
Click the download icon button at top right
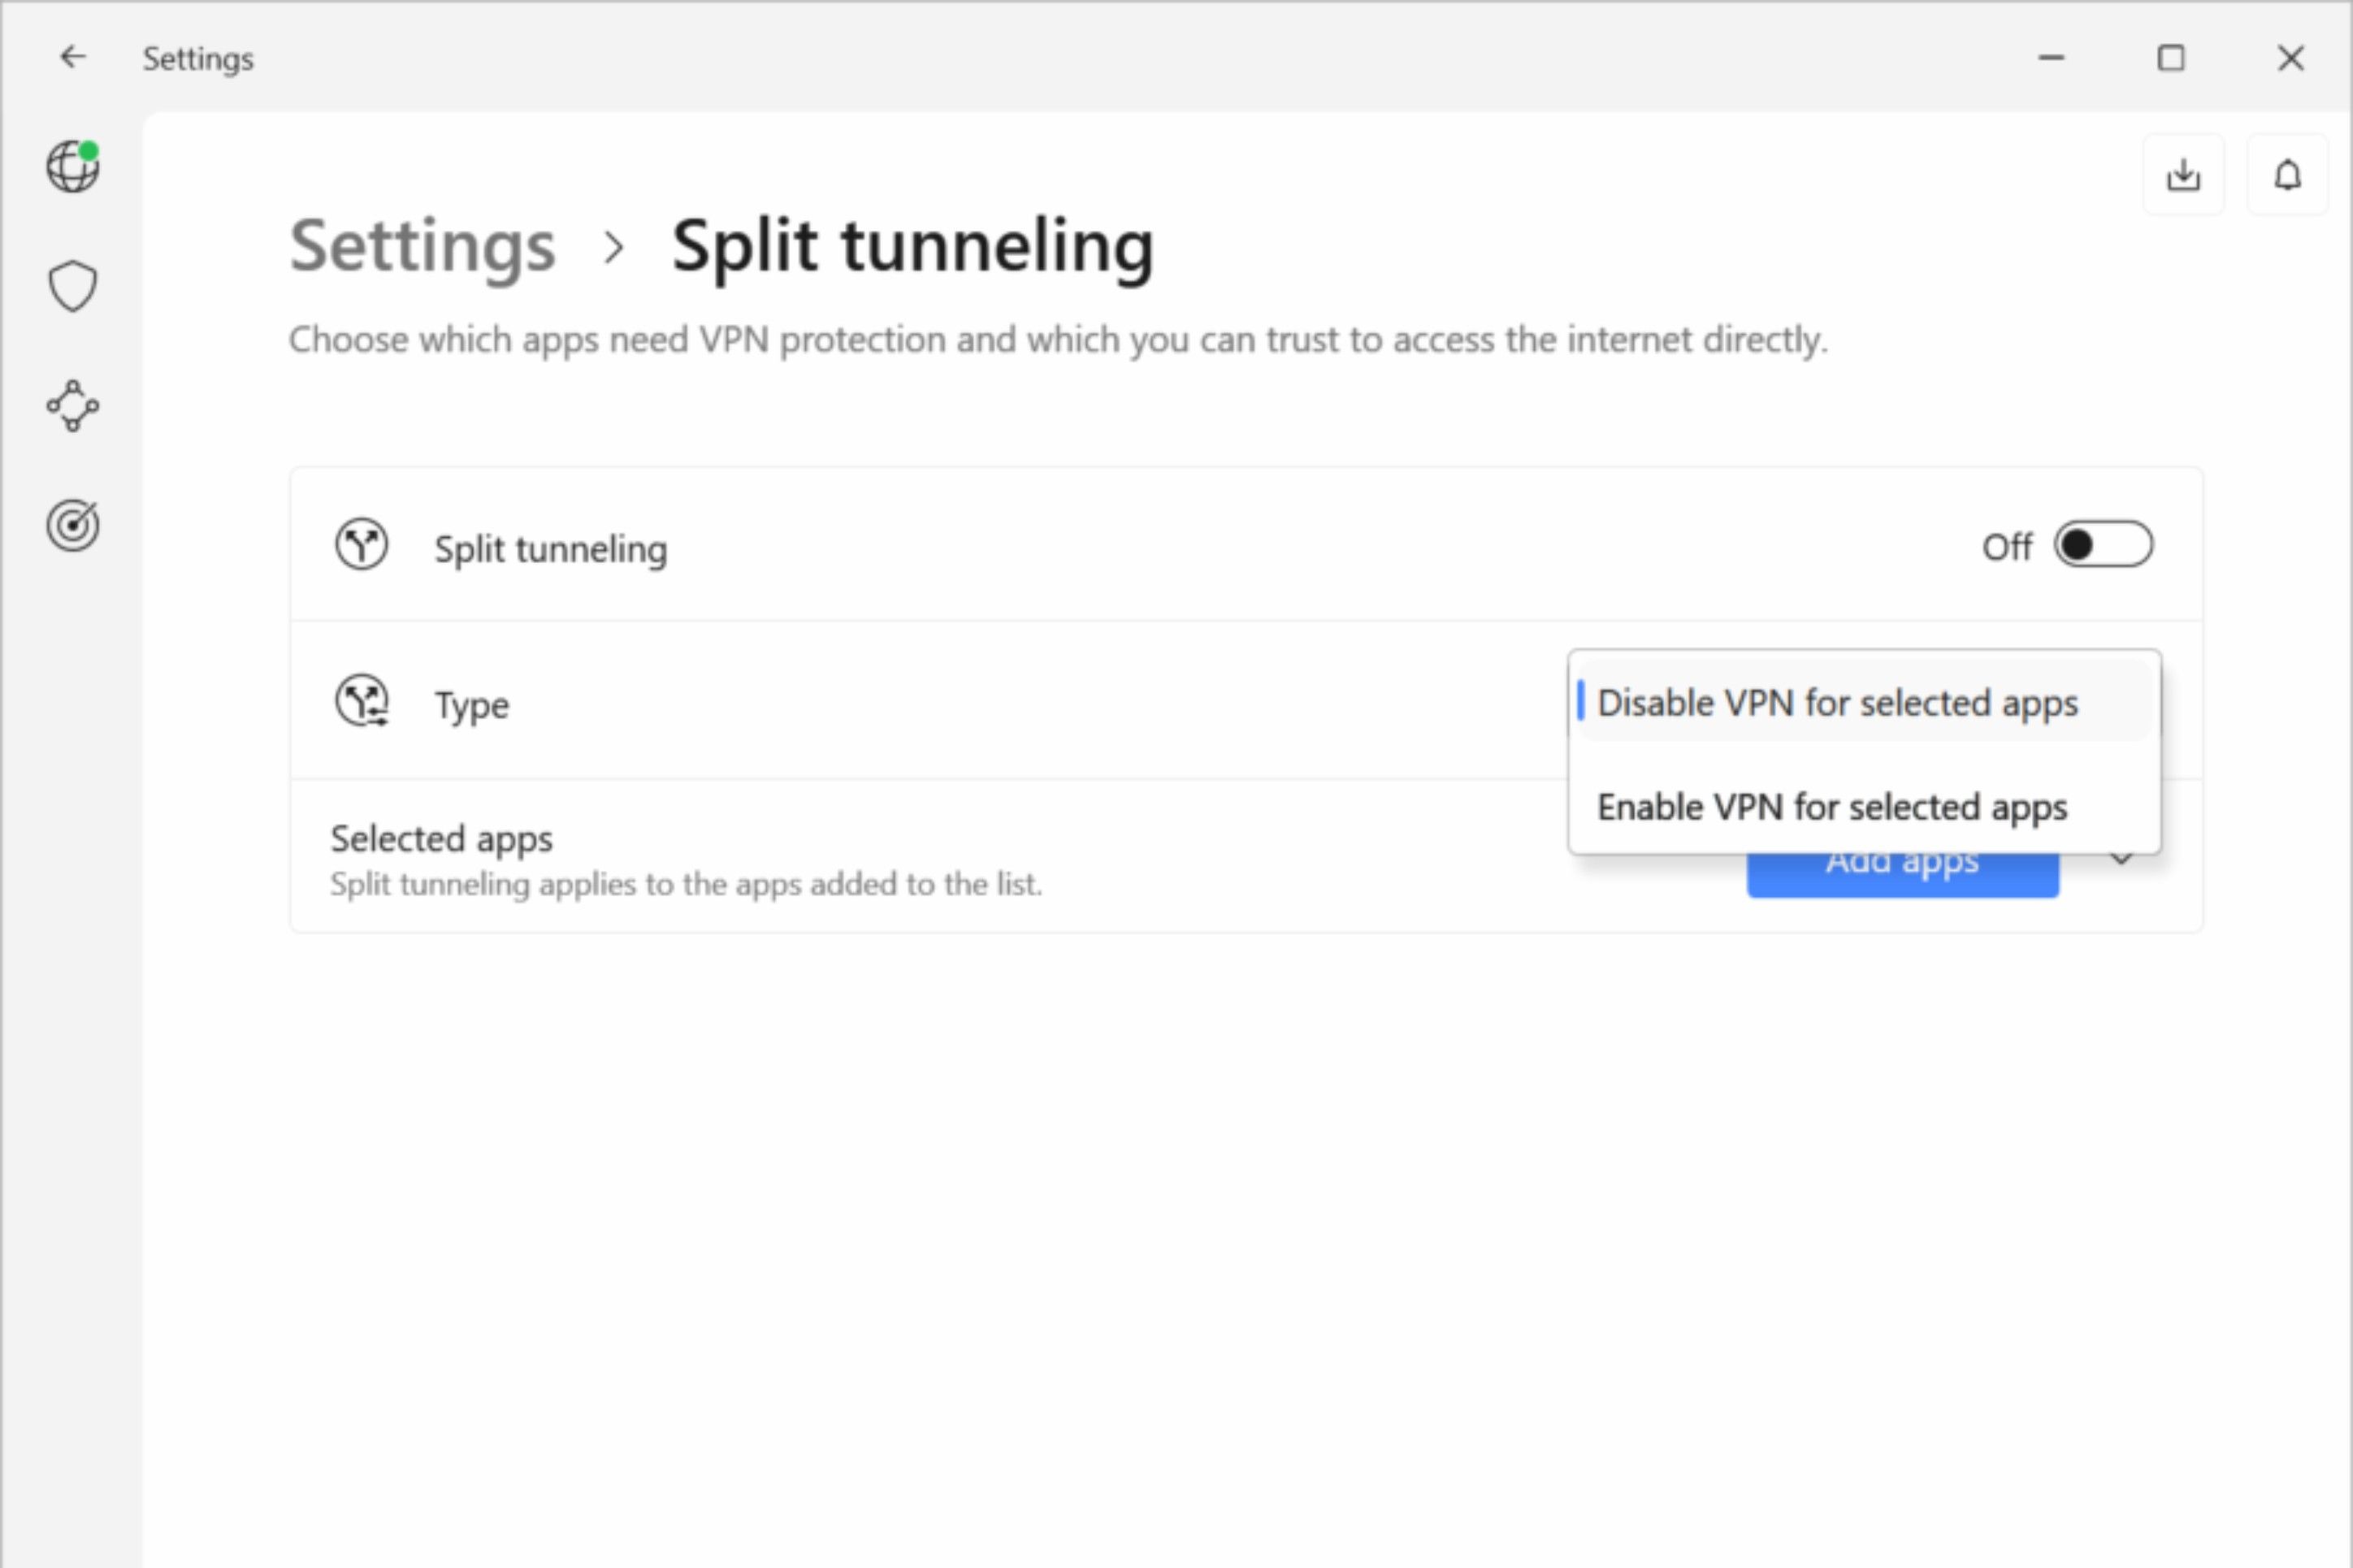2183,175
